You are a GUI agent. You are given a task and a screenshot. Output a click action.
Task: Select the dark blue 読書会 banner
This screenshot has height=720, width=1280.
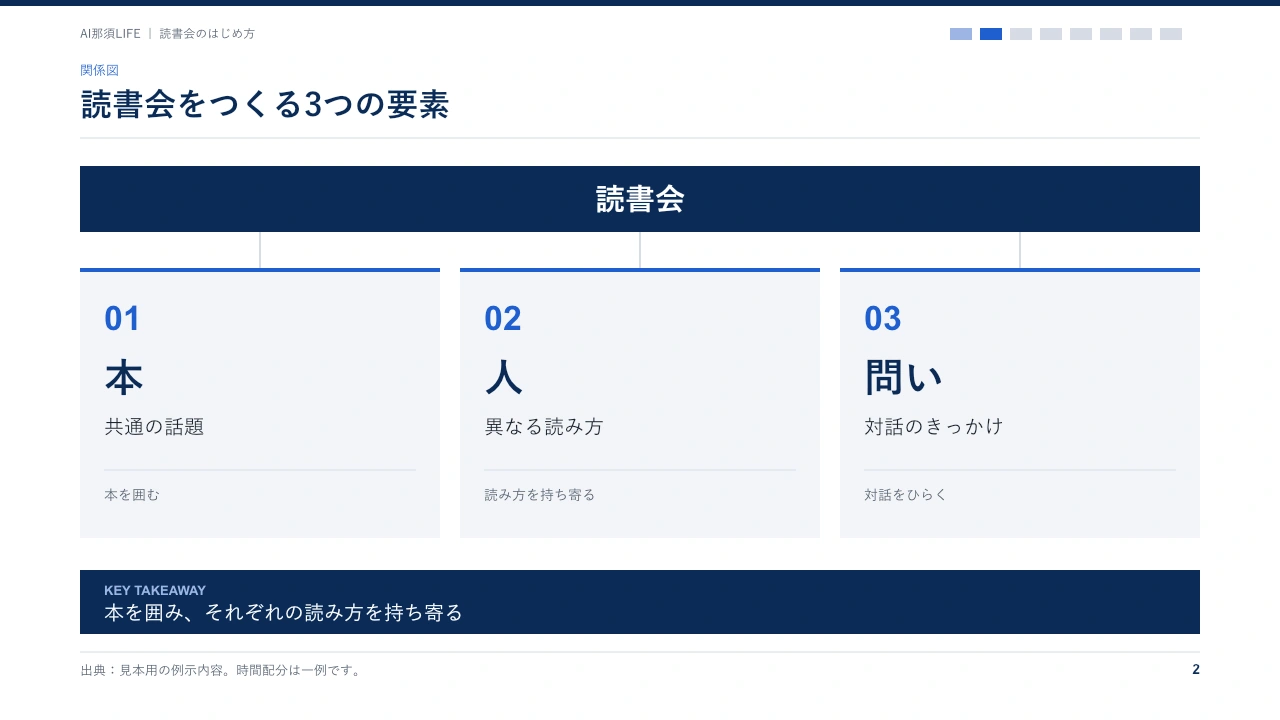point(640,199)
